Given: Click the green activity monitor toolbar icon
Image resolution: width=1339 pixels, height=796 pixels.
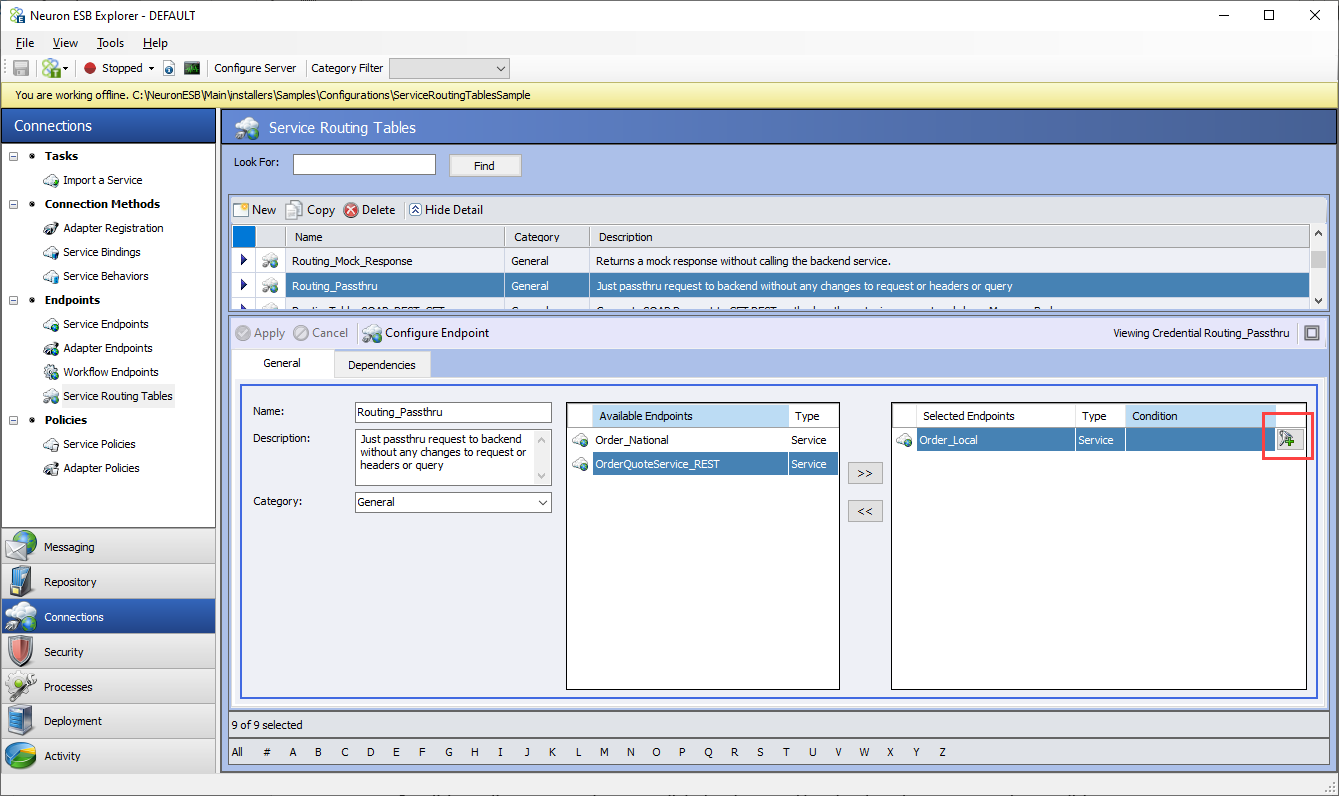Looking at the screenshot, I should [192, 68].
